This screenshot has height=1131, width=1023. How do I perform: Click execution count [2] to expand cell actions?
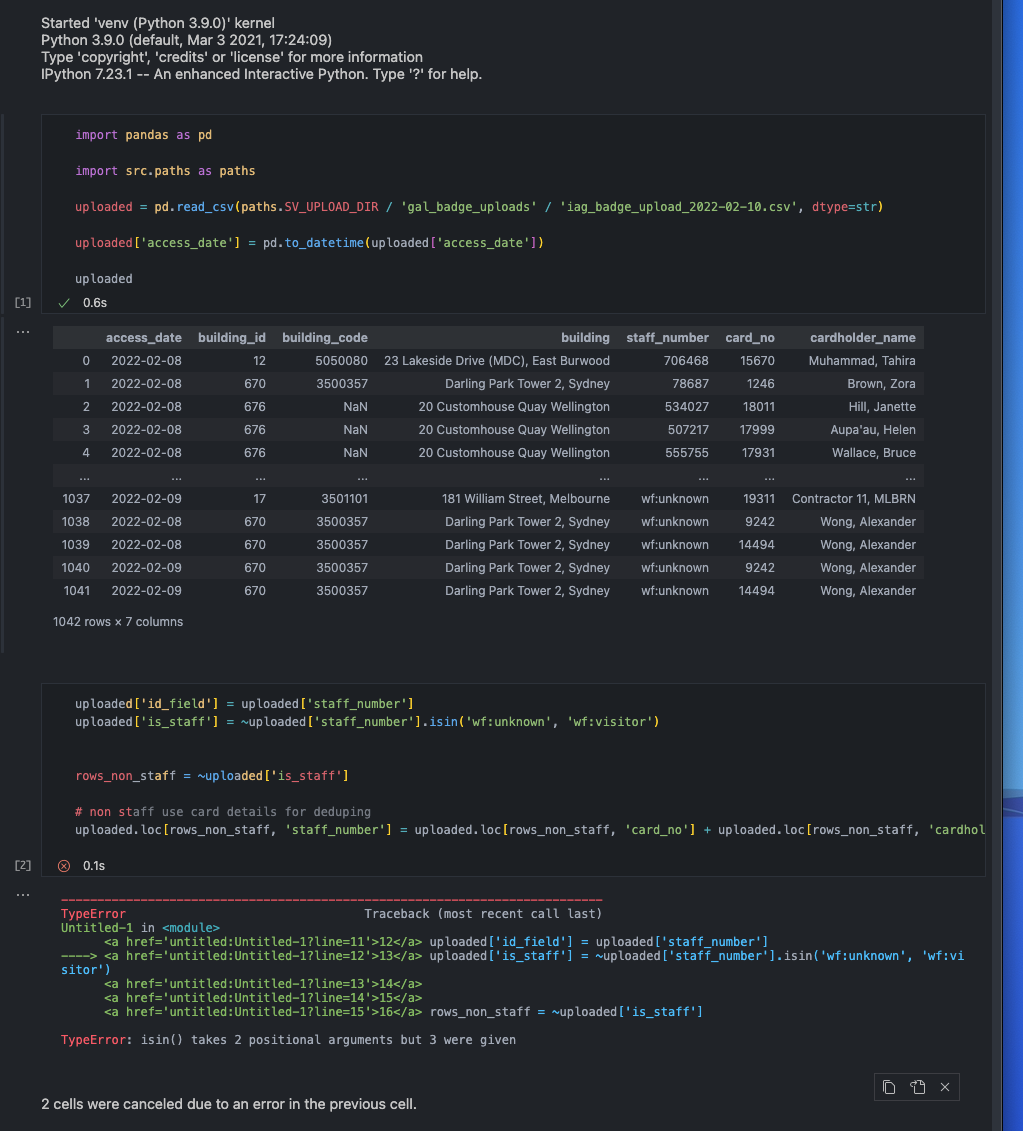[x=22, y=865]
